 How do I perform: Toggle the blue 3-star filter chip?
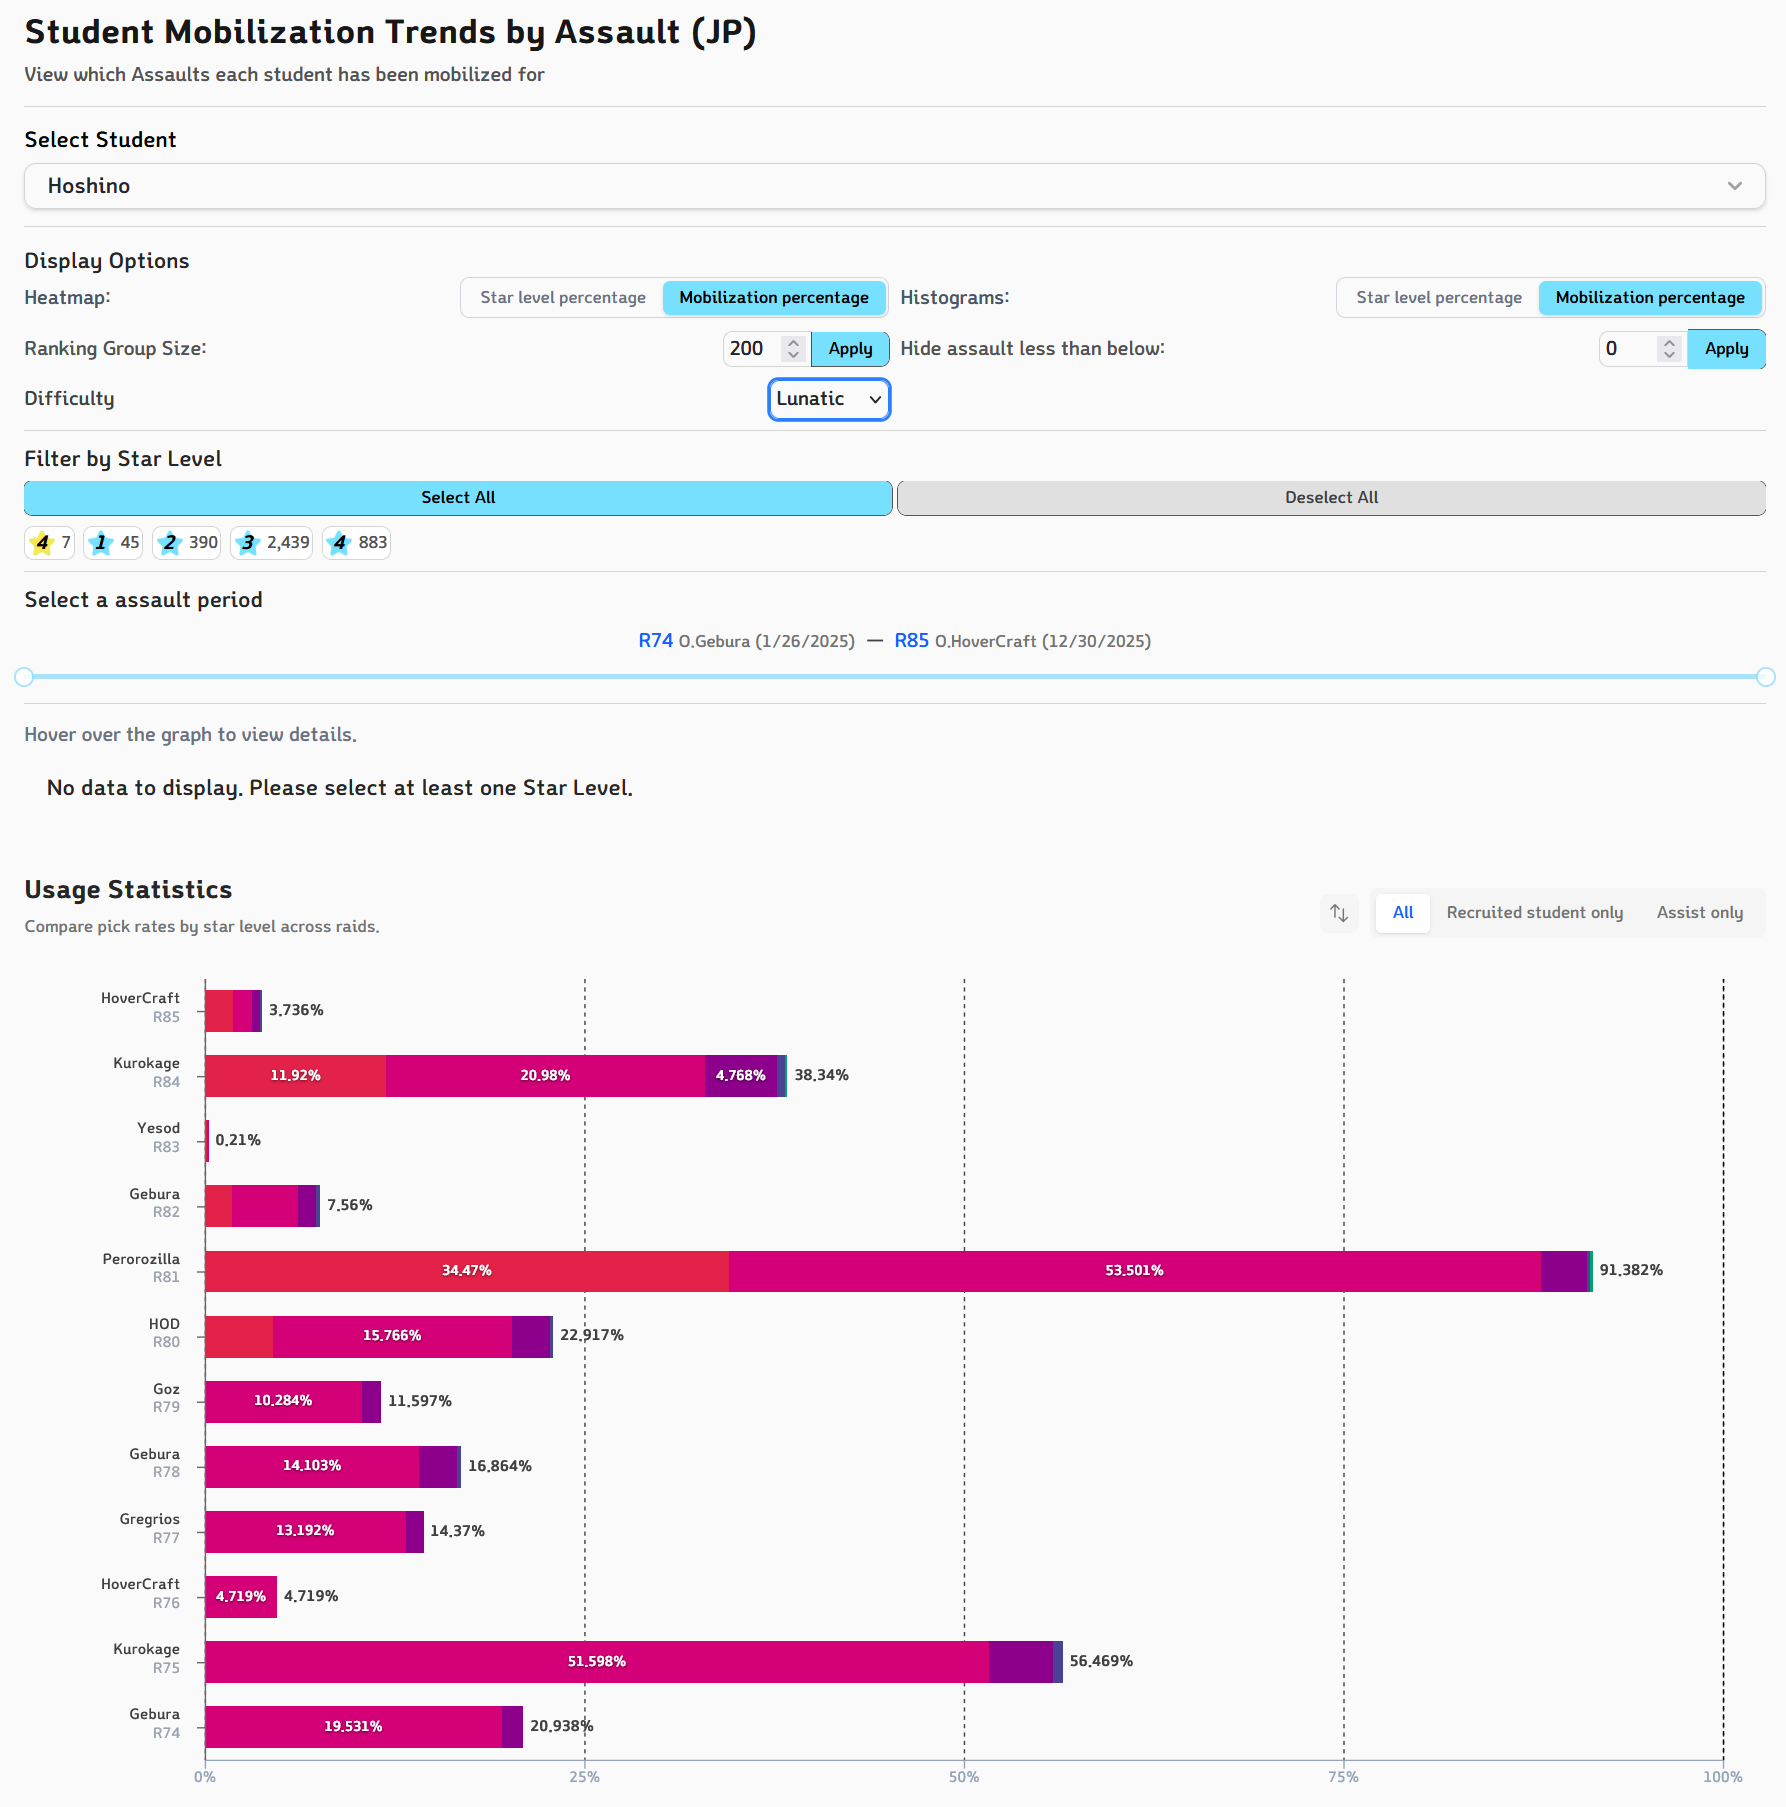coord(271,542)
